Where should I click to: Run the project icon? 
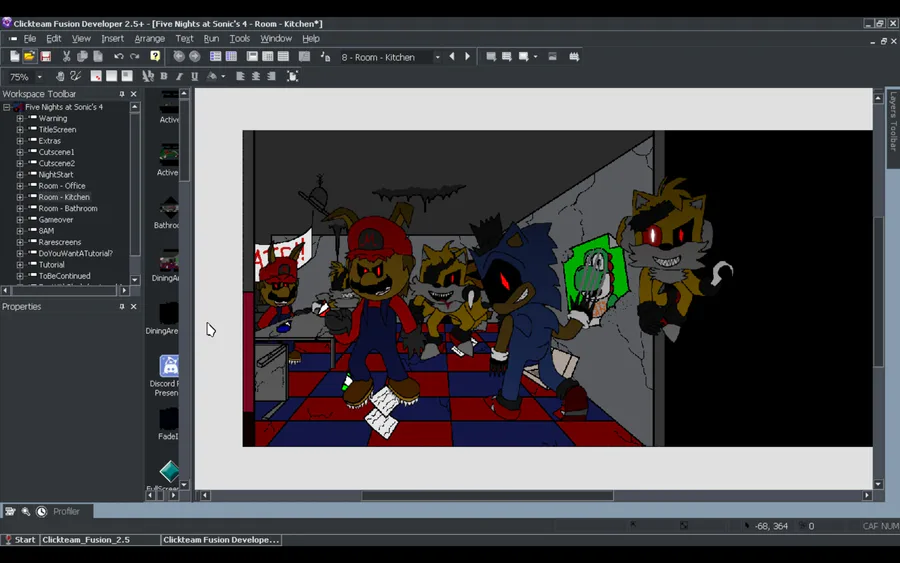click(x=491, y=56)
